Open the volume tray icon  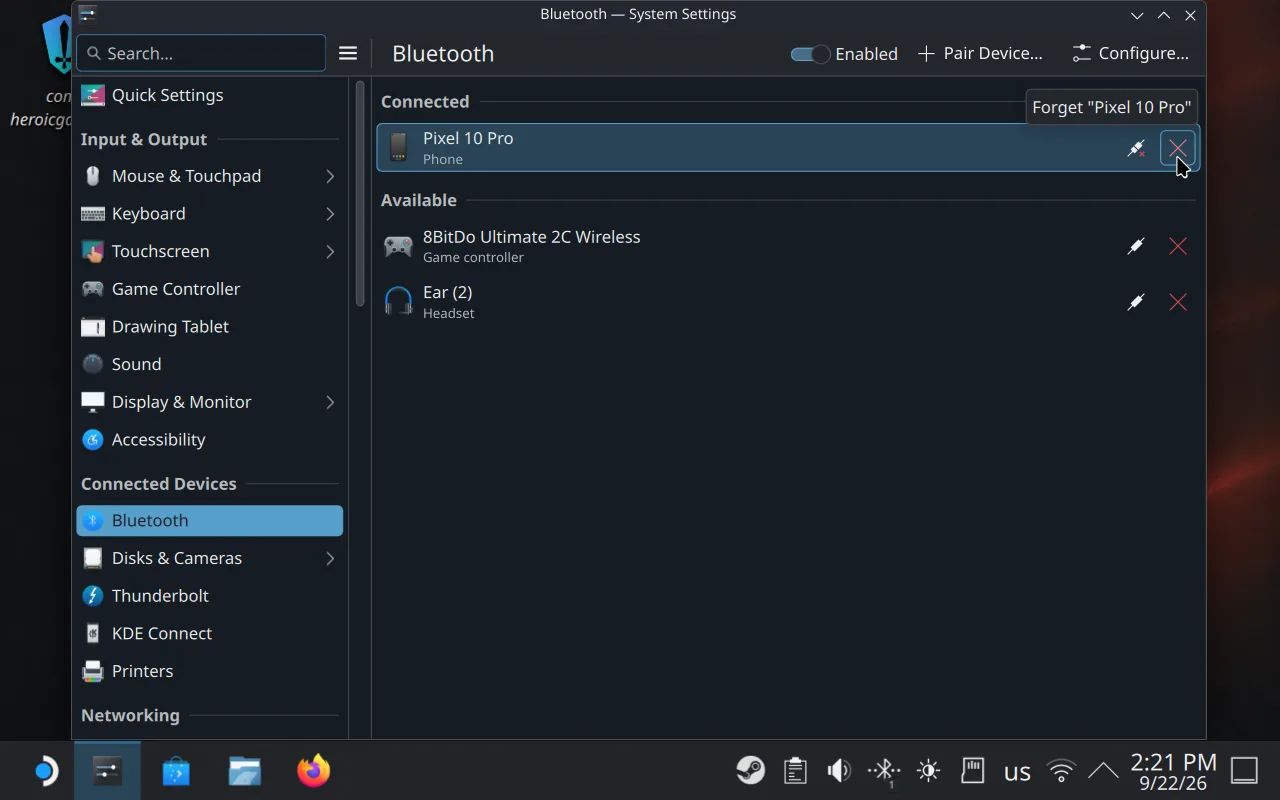click(839, 770)
